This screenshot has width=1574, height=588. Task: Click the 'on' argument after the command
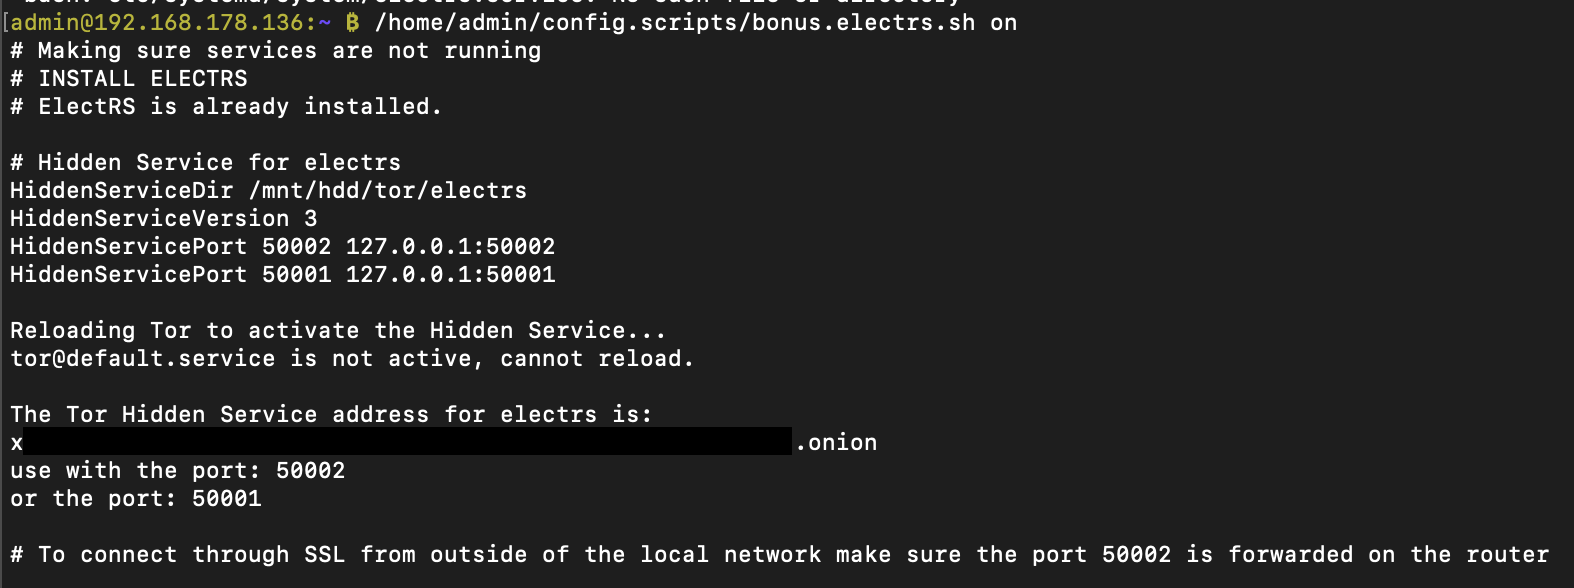pyautogui.click(x=1004, y=22)
